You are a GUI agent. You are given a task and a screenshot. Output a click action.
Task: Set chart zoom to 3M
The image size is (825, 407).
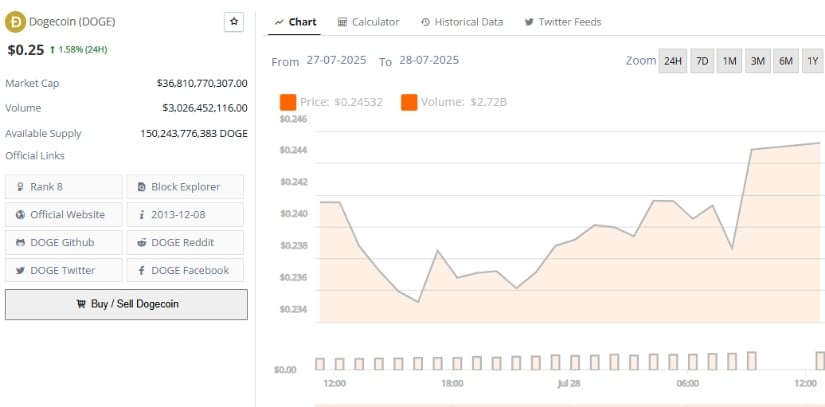[x=758, y=61]
